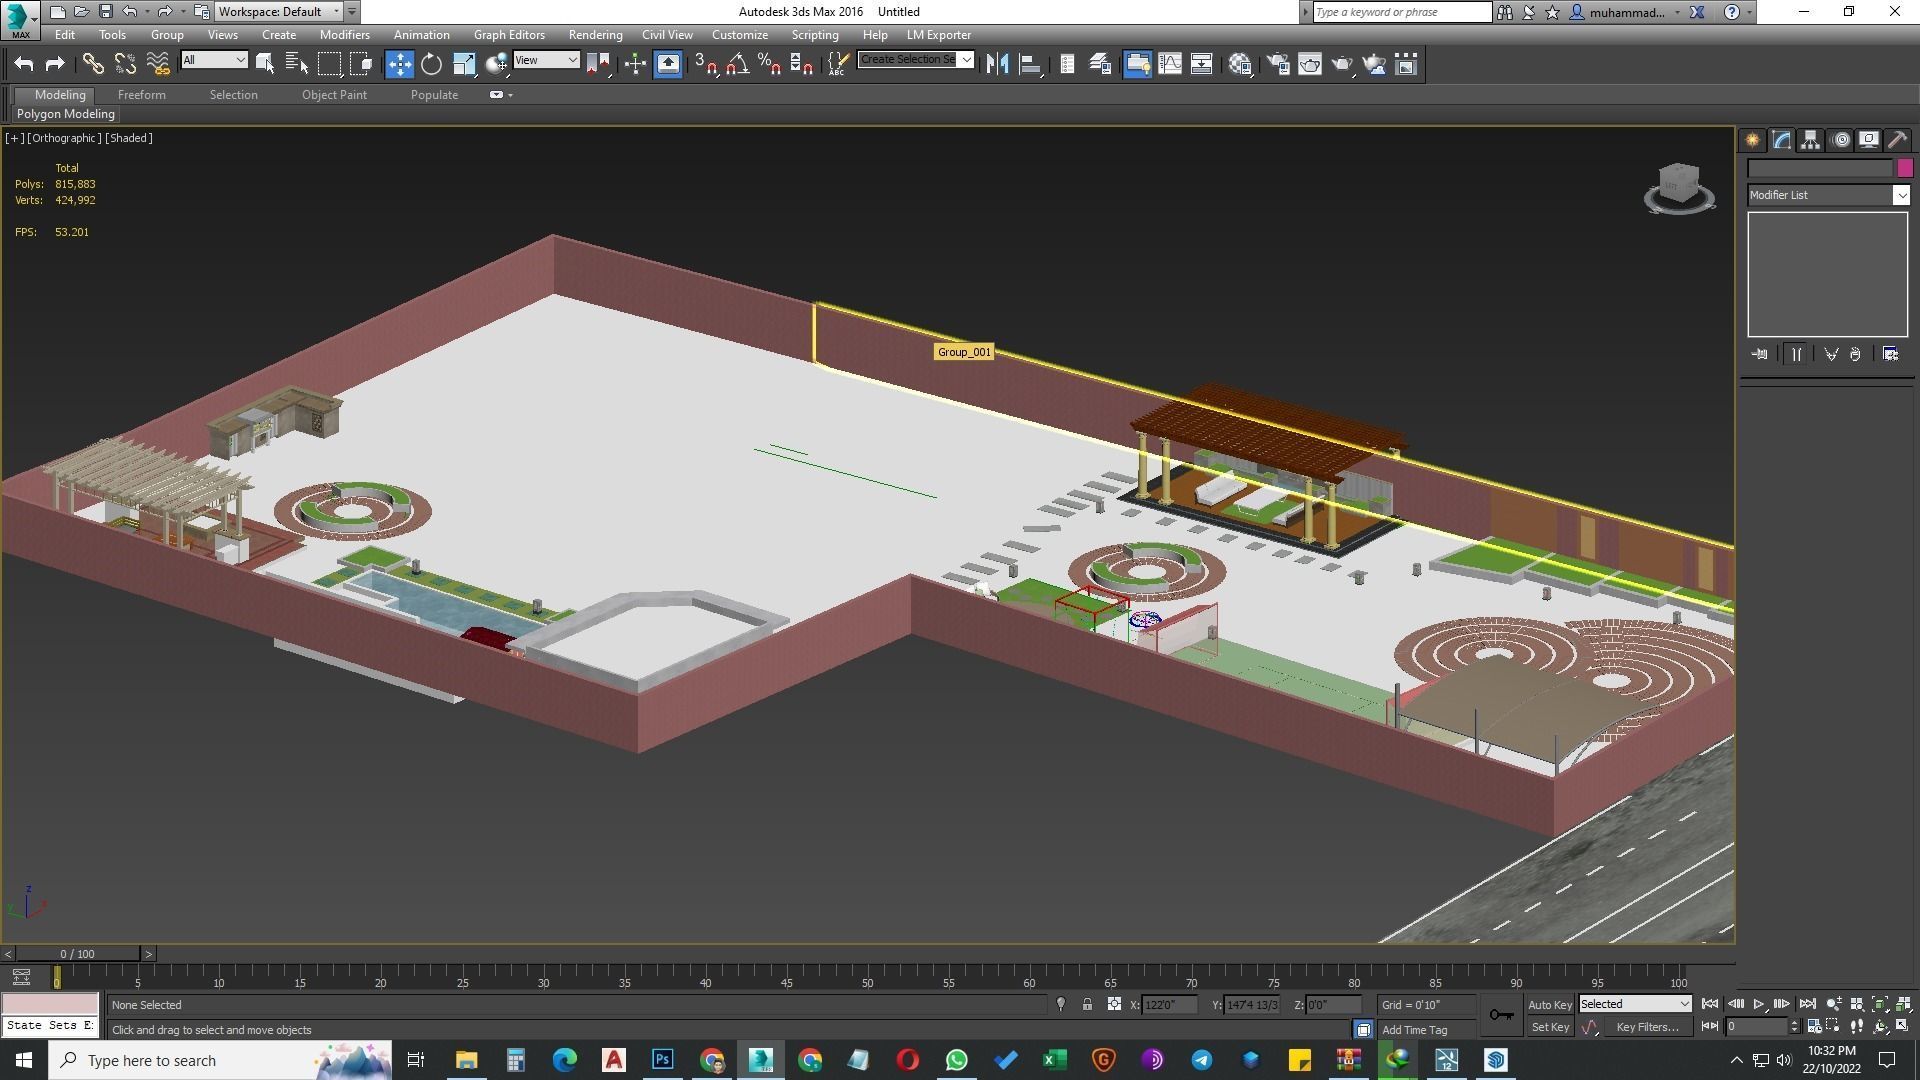This screenshot has width=1920, height=1080.
Task: Open the Mirror tool
Action: pos(997,65)
